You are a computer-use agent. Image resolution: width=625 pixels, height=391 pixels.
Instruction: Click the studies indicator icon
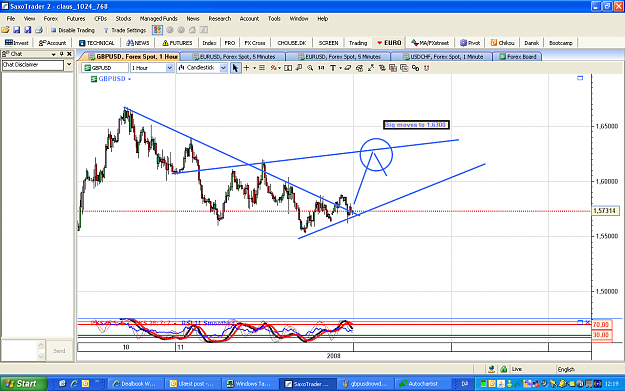(x=273, y=68)
